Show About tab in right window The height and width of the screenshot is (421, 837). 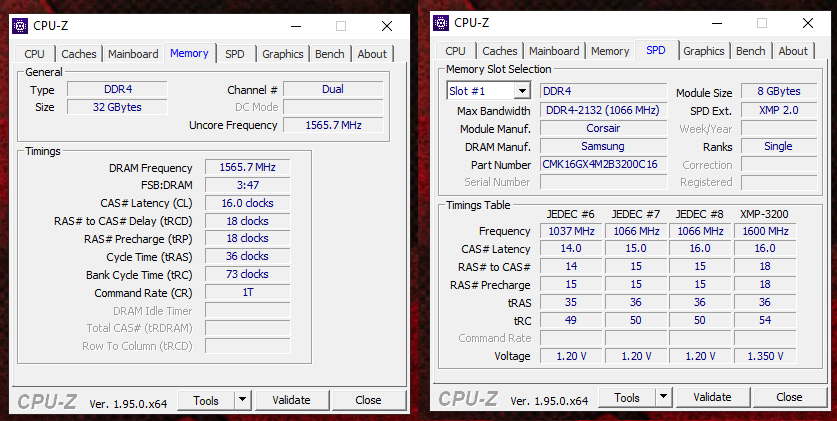click(x=793, y=51)
